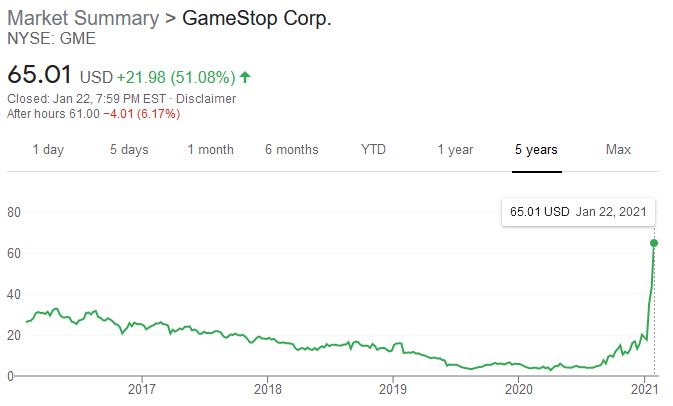Image resolution: width=673 pixels, height=406 pixels.
Task: Click the 2018 year axis label
Action: point(267,389)
